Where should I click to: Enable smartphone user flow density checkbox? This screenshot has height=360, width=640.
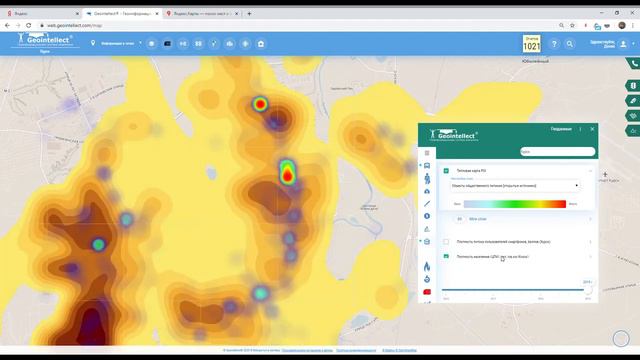pyautogui.click(x=446, y=242)
